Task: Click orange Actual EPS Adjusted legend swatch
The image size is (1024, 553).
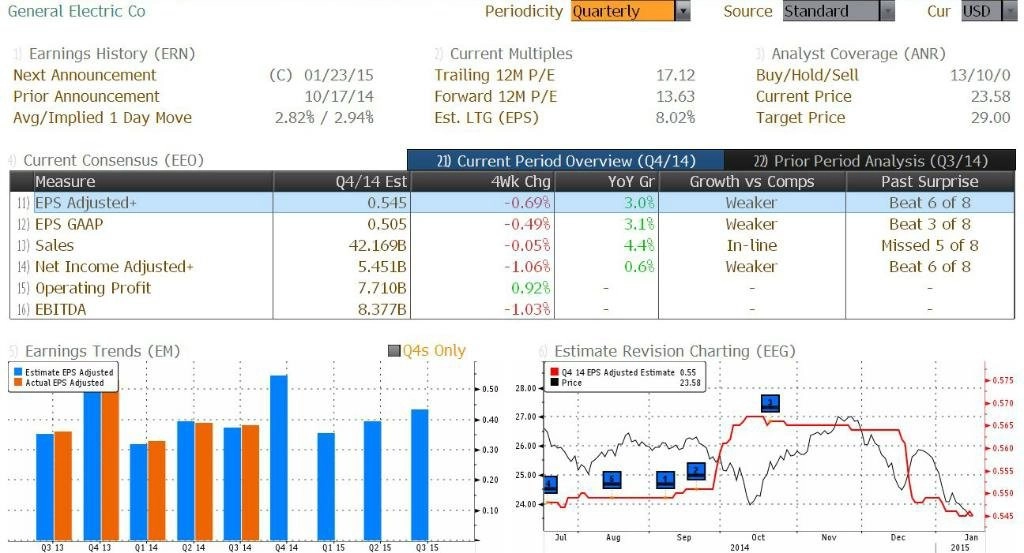Action: [x=18, y=383]
